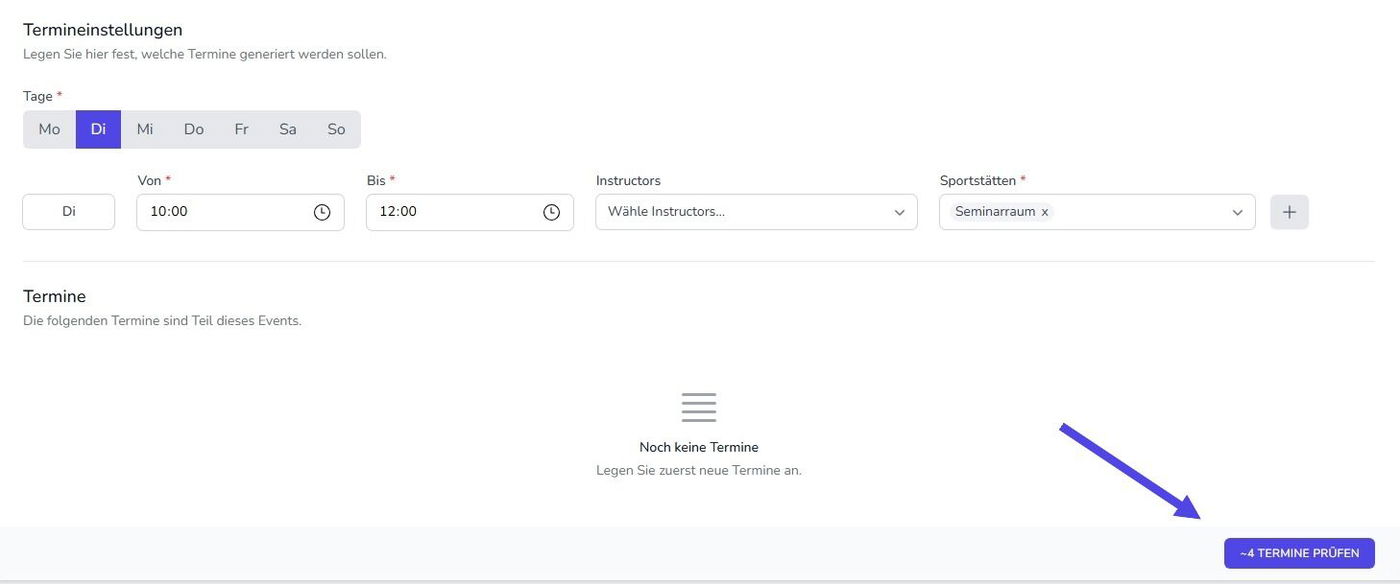Click the clock icon in Bis field

click(551, 212)
